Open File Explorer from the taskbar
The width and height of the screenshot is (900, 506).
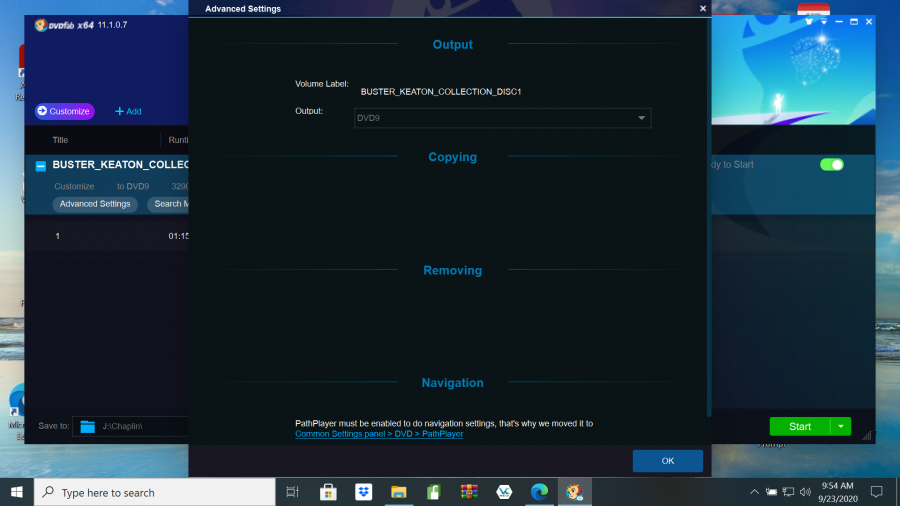tap(399, 492)
